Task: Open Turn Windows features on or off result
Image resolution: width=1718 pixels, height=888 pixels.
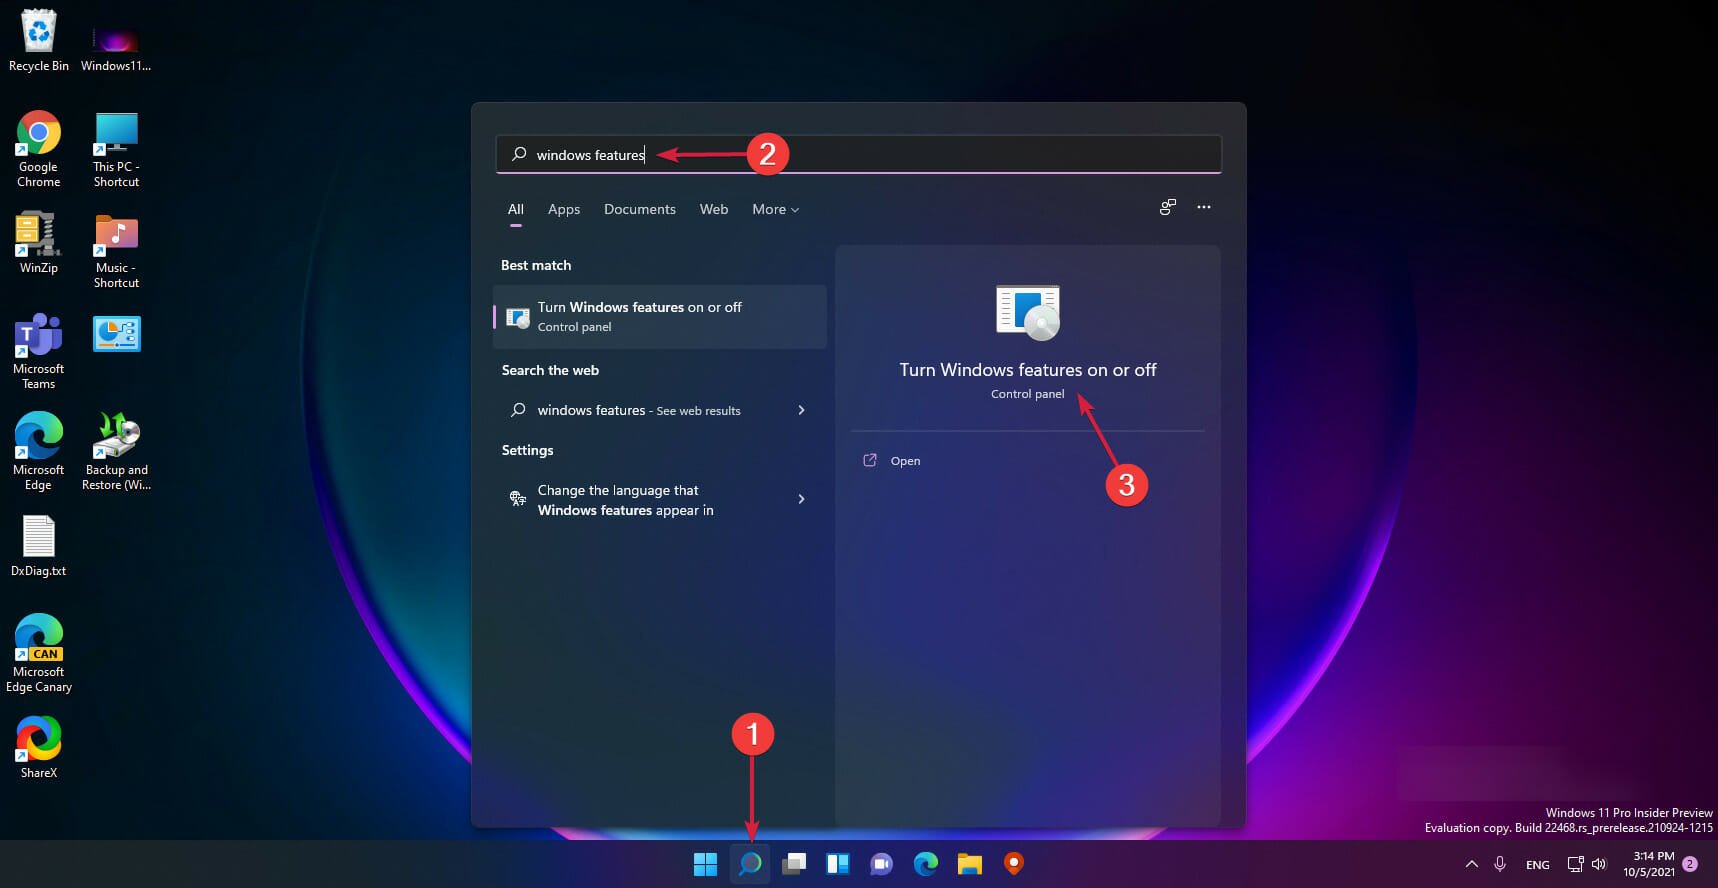Action: (x=660, y=317)
